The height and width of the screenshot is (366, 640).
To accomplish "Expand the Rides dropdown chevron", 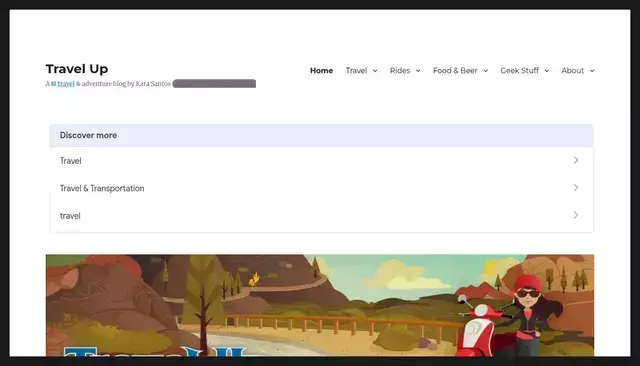I will coord(418,71).
